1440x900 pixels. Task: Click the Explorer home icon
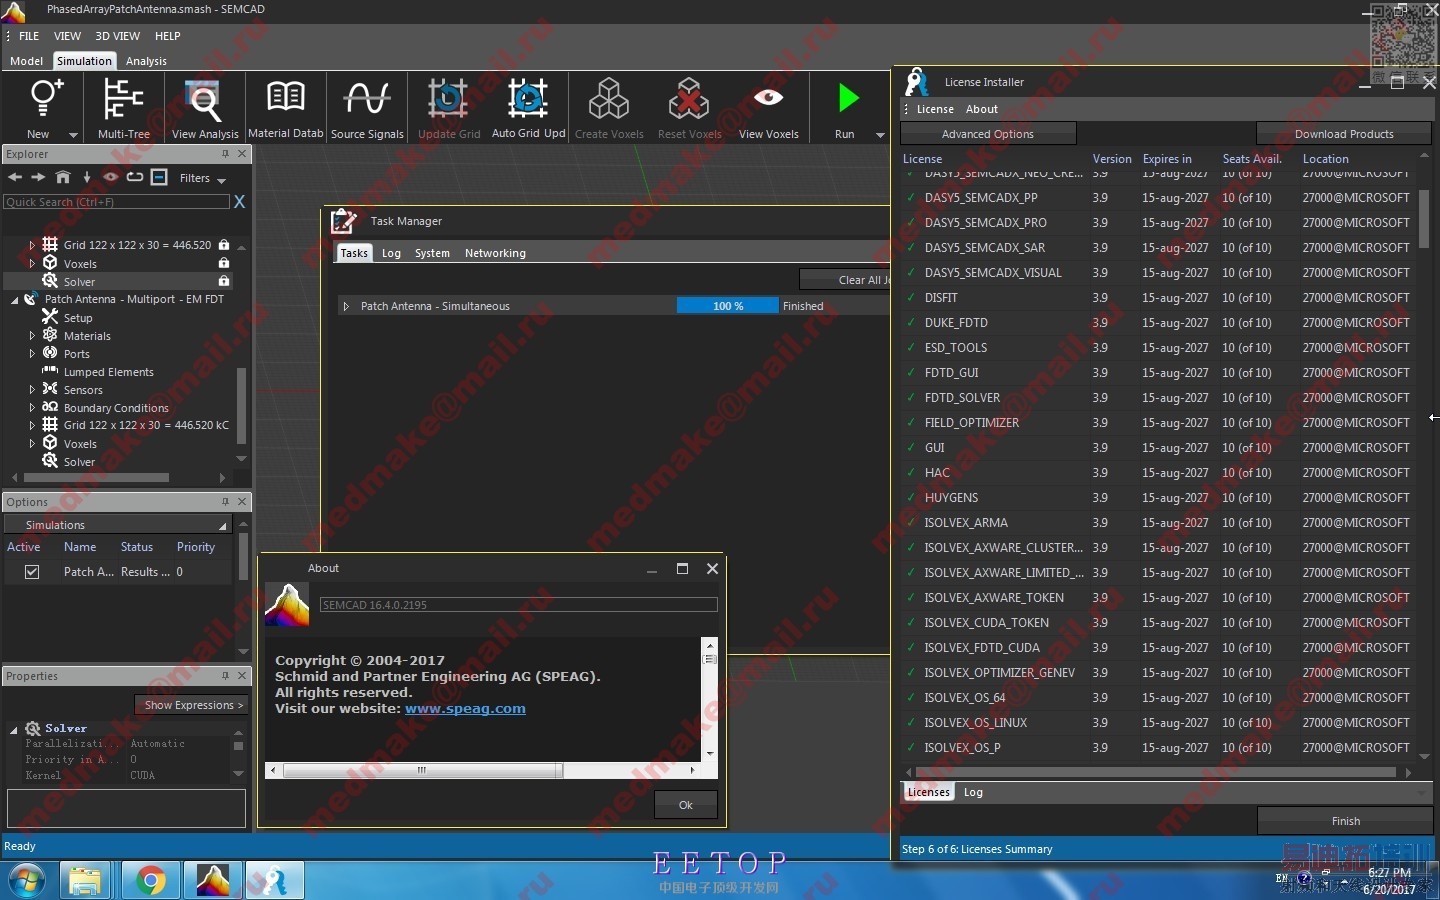63,177
